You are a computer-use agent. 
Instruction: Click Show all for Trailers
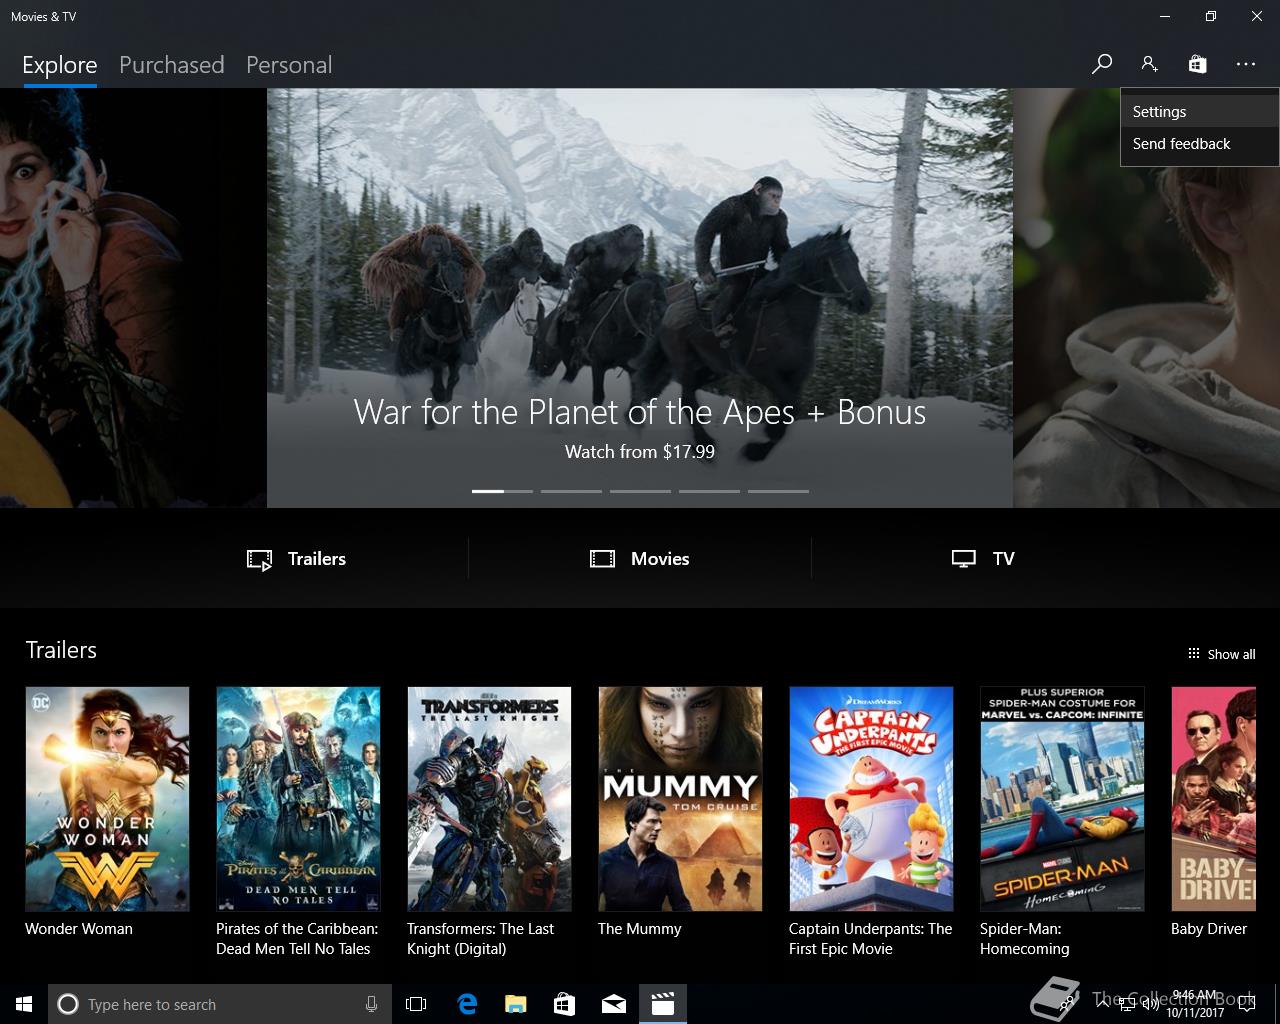(1221, 654)
